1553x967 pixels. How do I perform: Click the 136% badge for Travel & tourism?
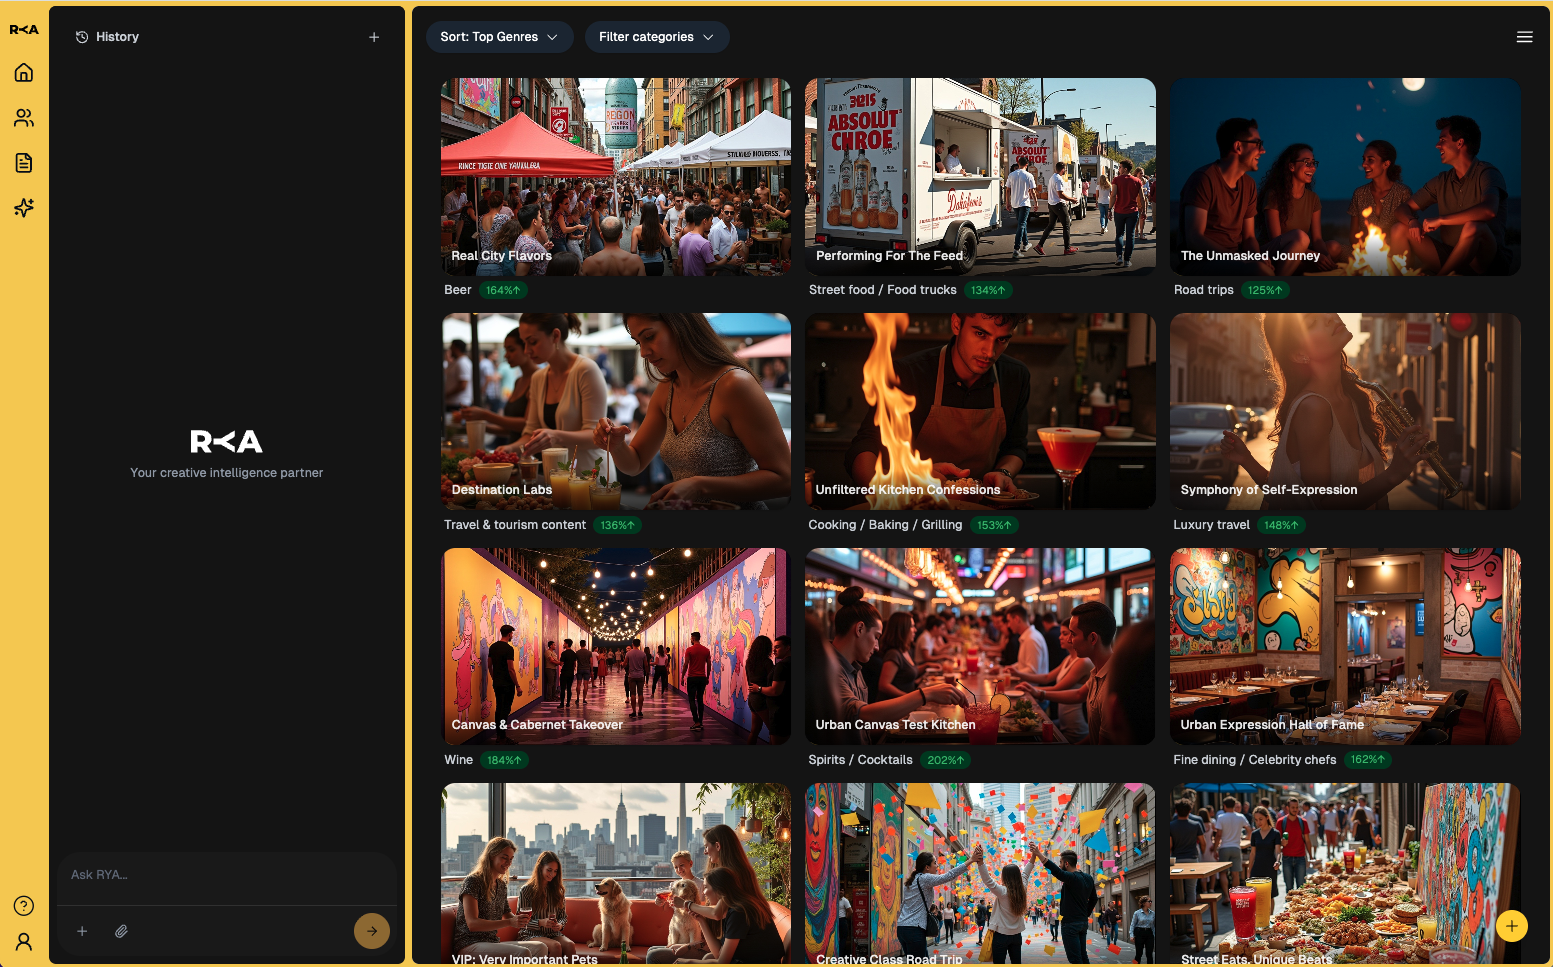[619, 526]
